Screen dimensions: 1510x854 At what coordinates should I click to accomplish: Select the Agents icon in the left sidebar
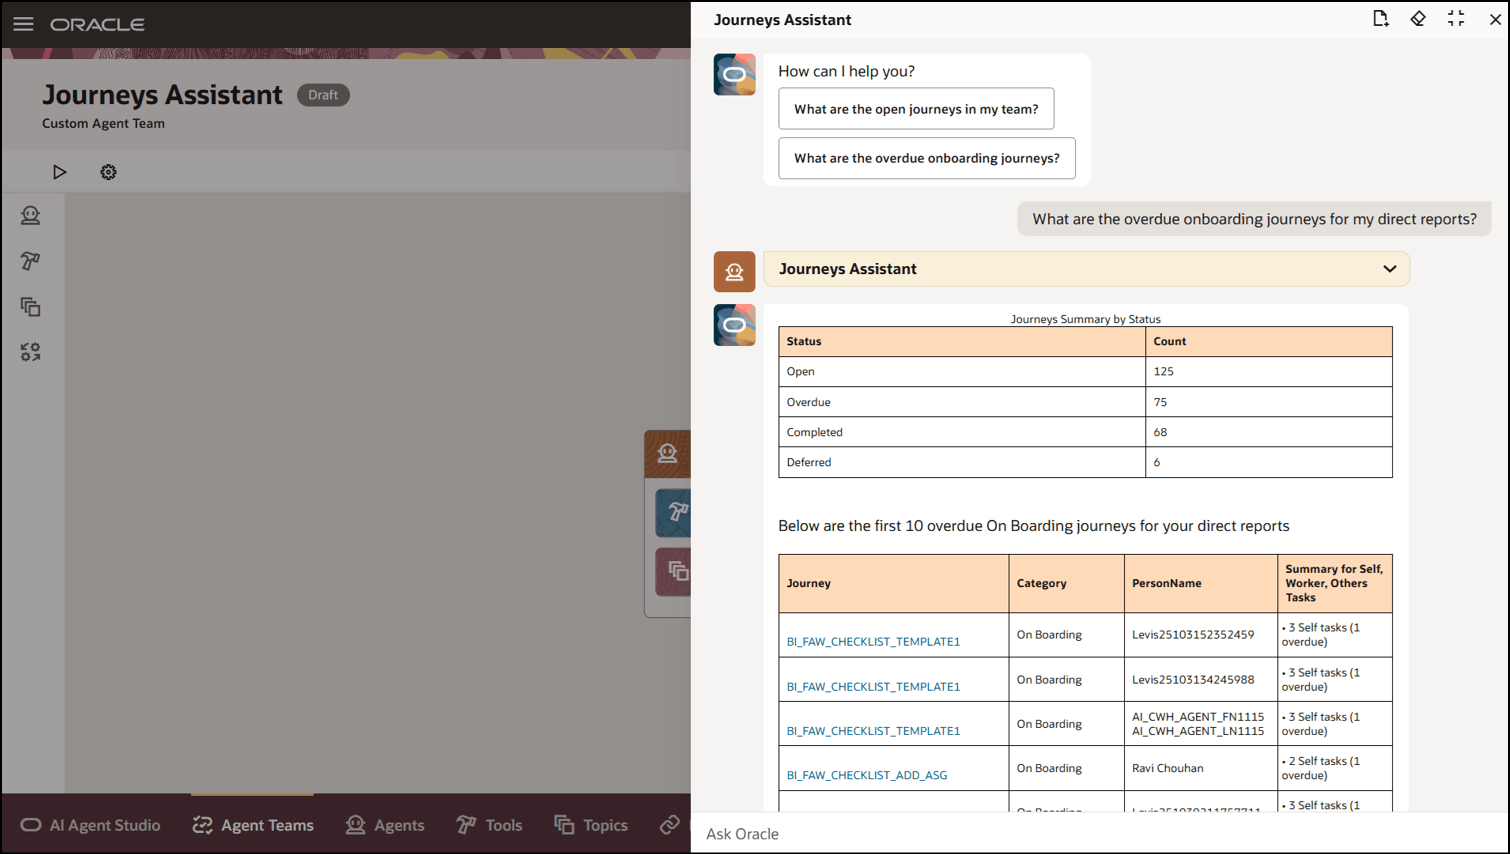30,215
